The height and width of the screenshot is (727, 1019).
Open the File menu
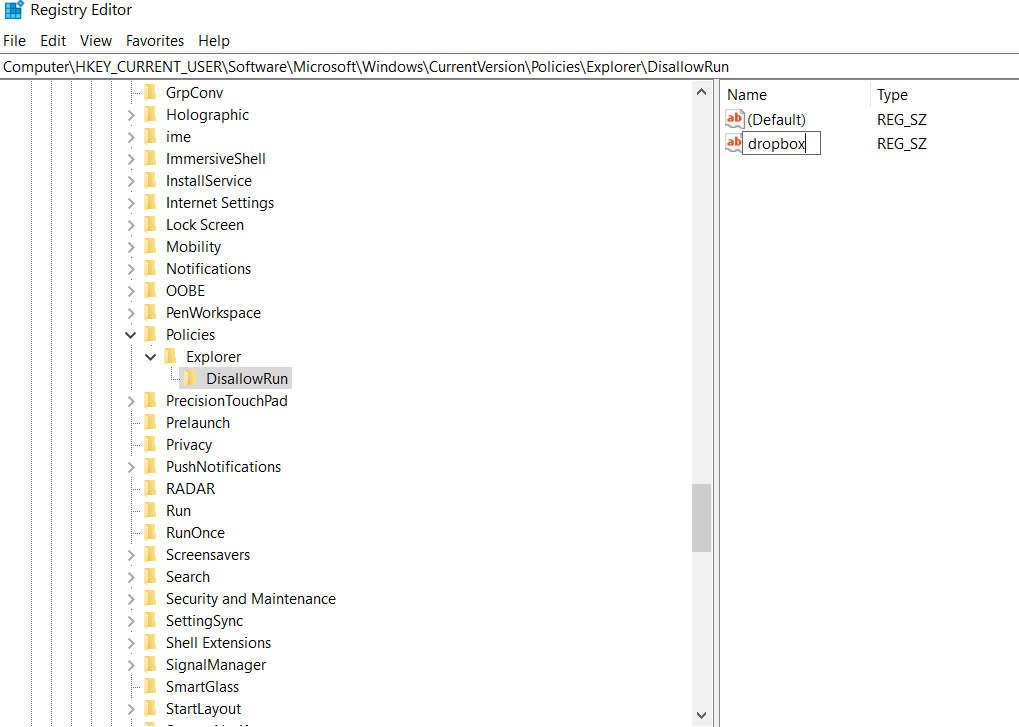(x=14, y=40)
